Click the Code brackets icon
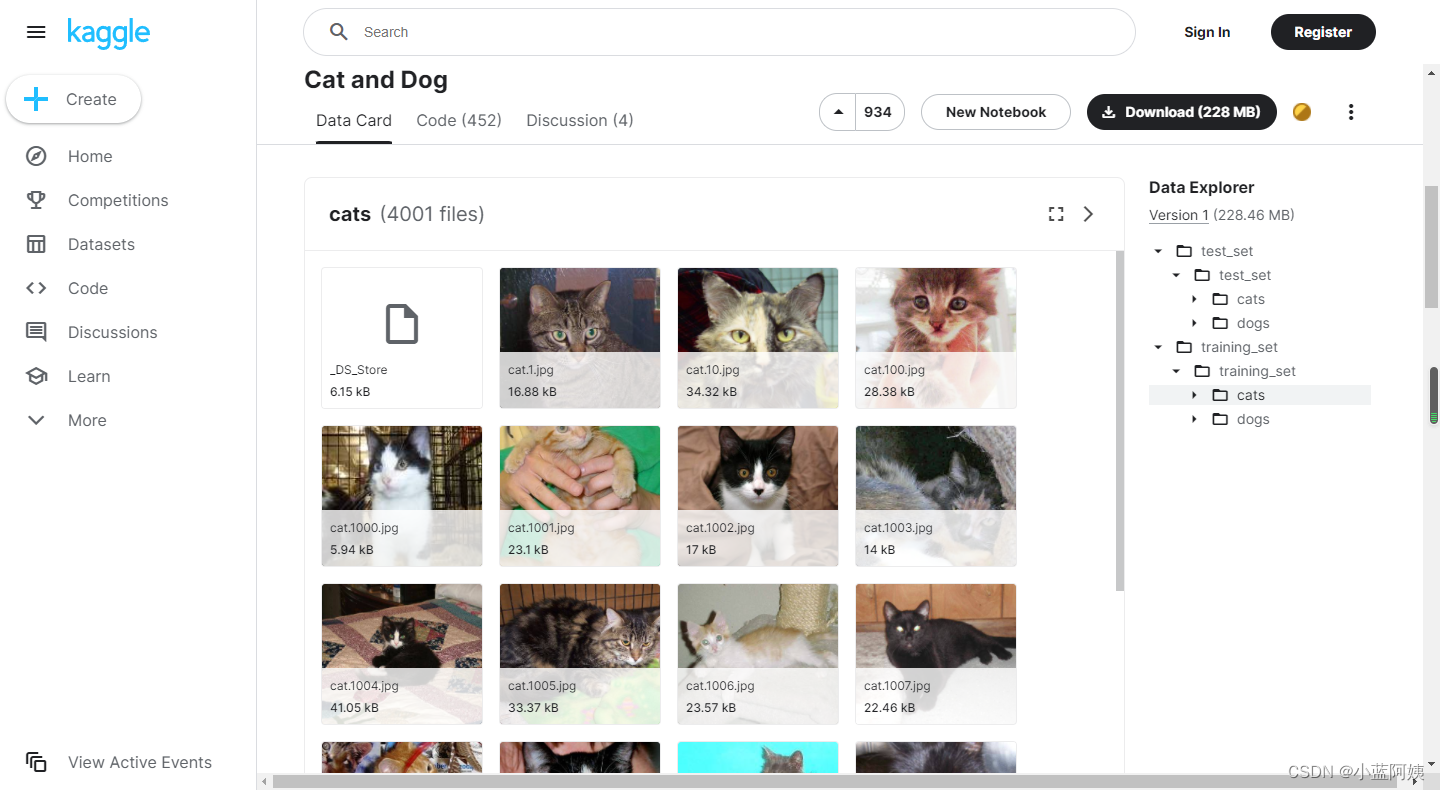This screenshot has height=790, width=1440. [36, 288]
